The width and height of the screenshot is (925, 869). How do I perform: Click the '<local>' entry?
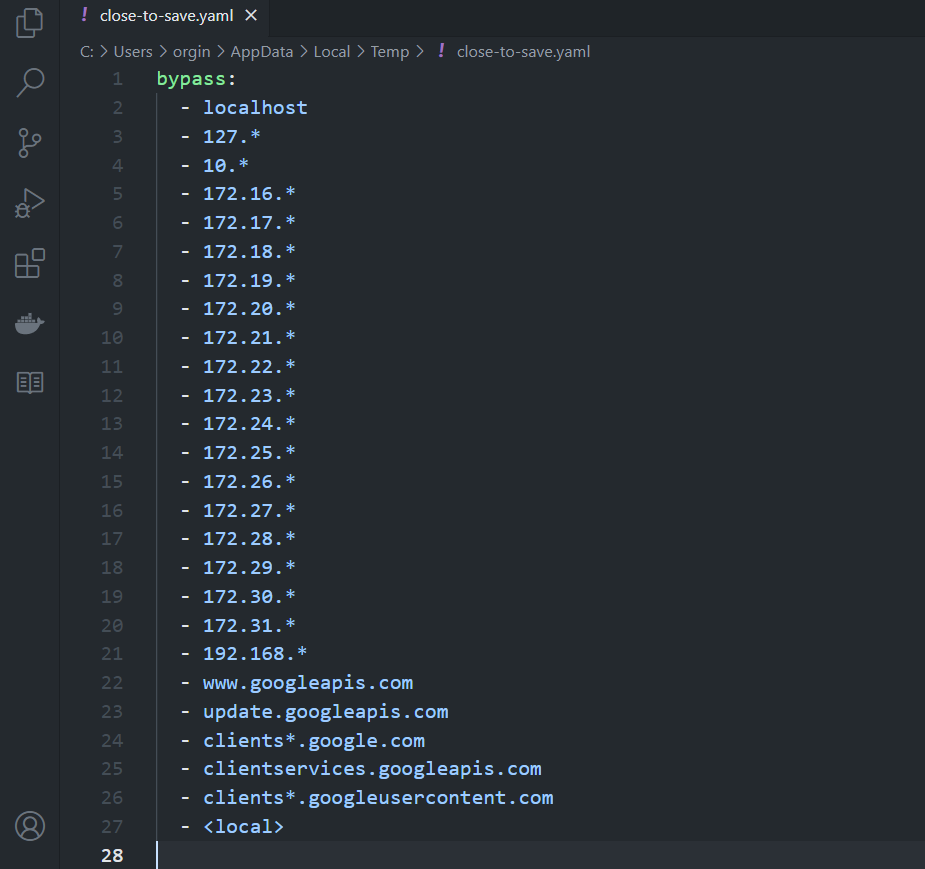[x=243, y=827]
